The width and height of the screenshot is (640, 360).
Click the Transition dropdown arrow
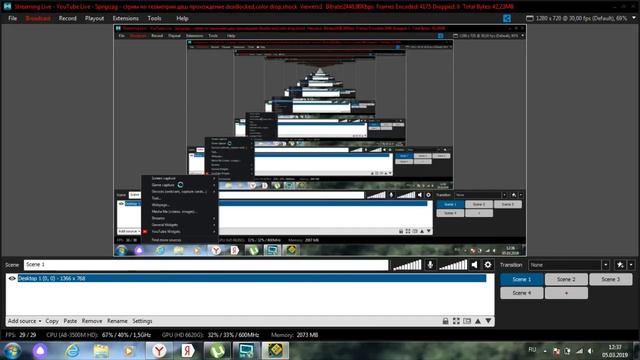[x=606, y=265]
